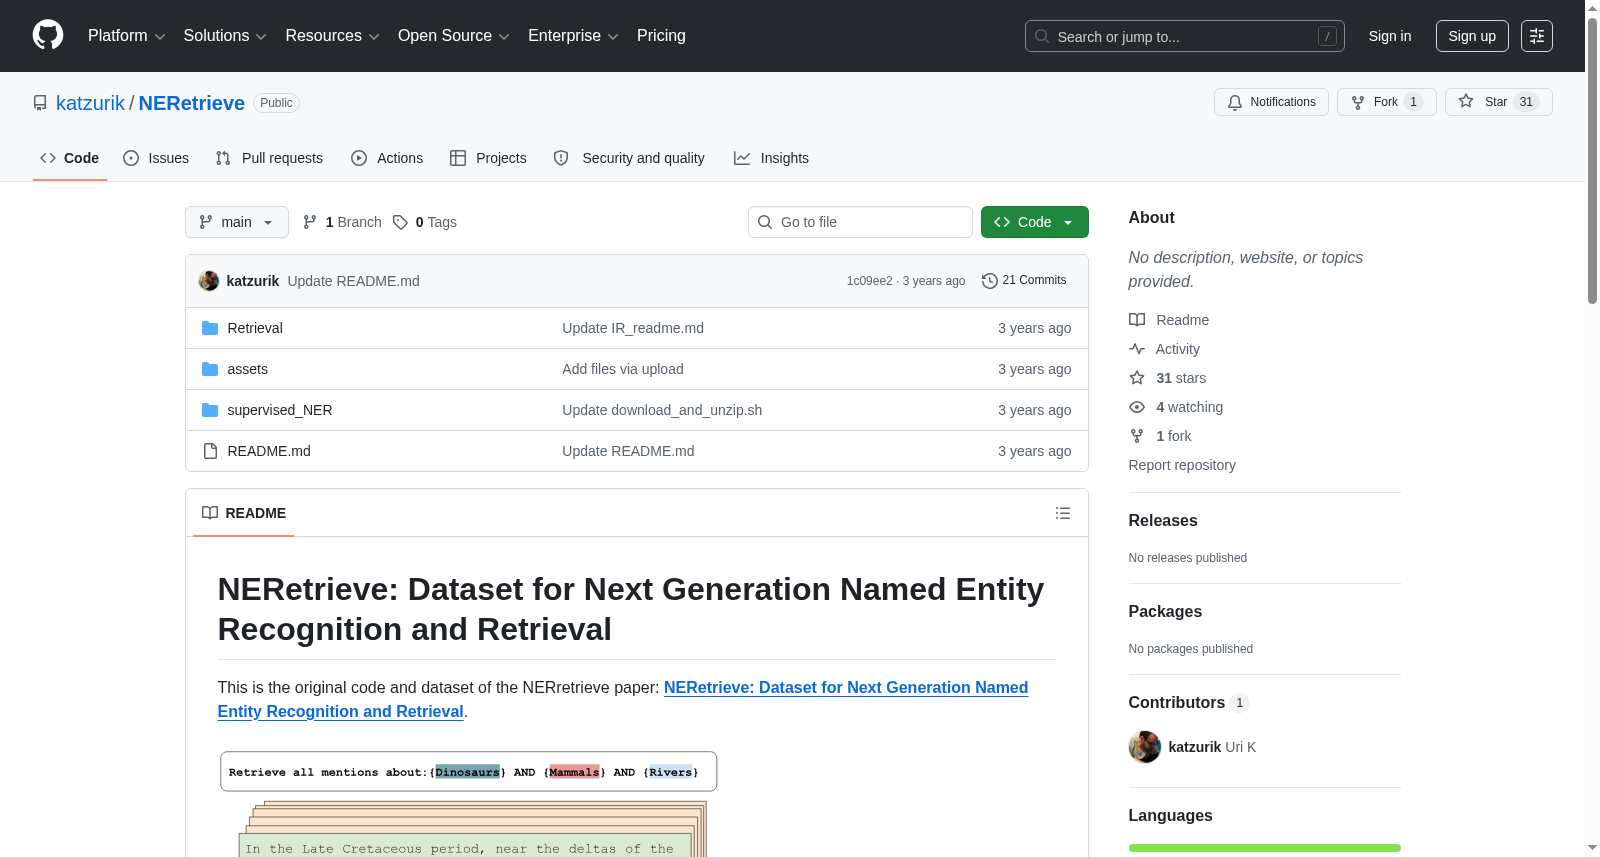Click the Releases heading link
The width and height of the screenshot is (1600, 857).
coord(1163,520)
